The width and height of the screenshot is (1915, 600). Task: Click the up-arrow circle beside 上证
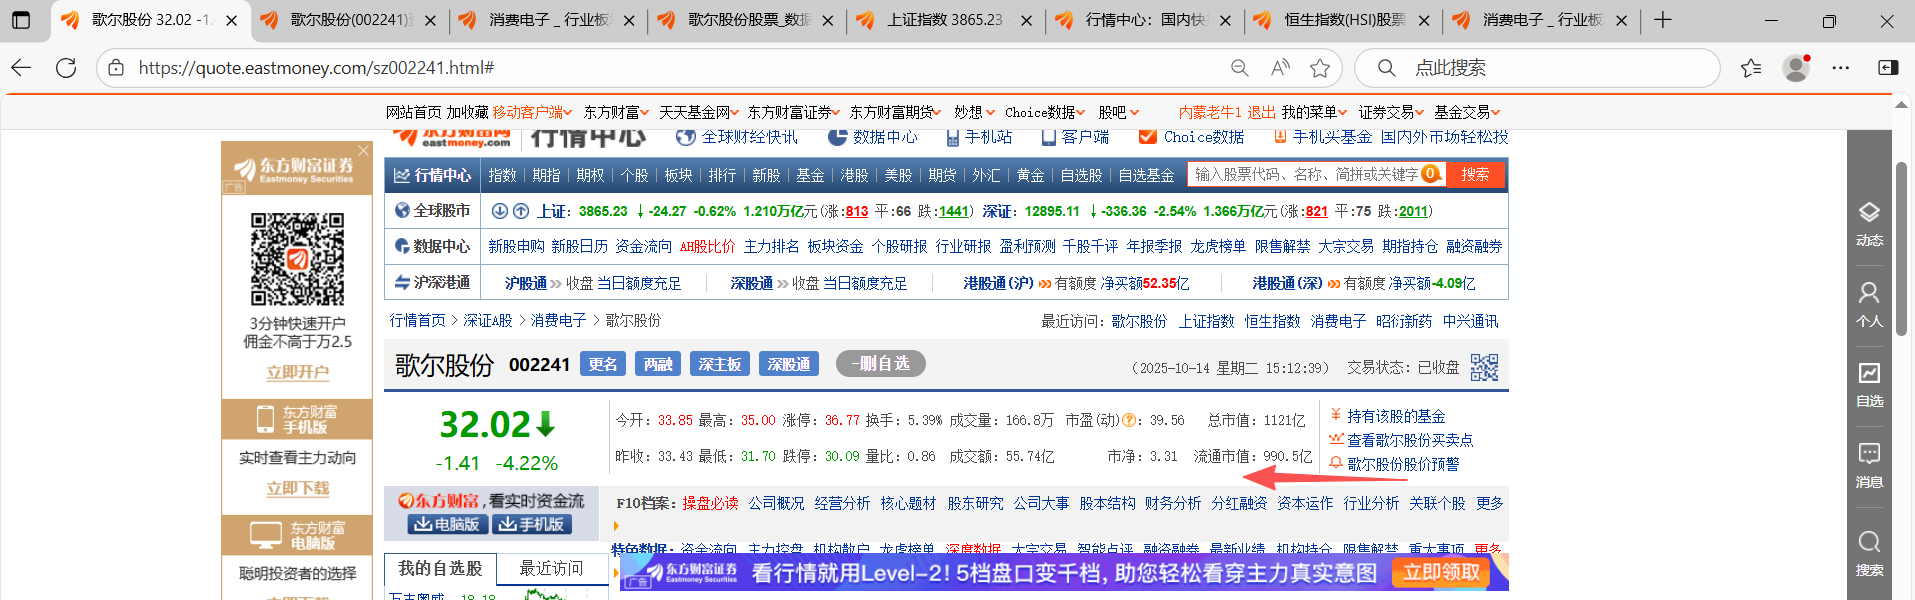click(x=521, y=211)
